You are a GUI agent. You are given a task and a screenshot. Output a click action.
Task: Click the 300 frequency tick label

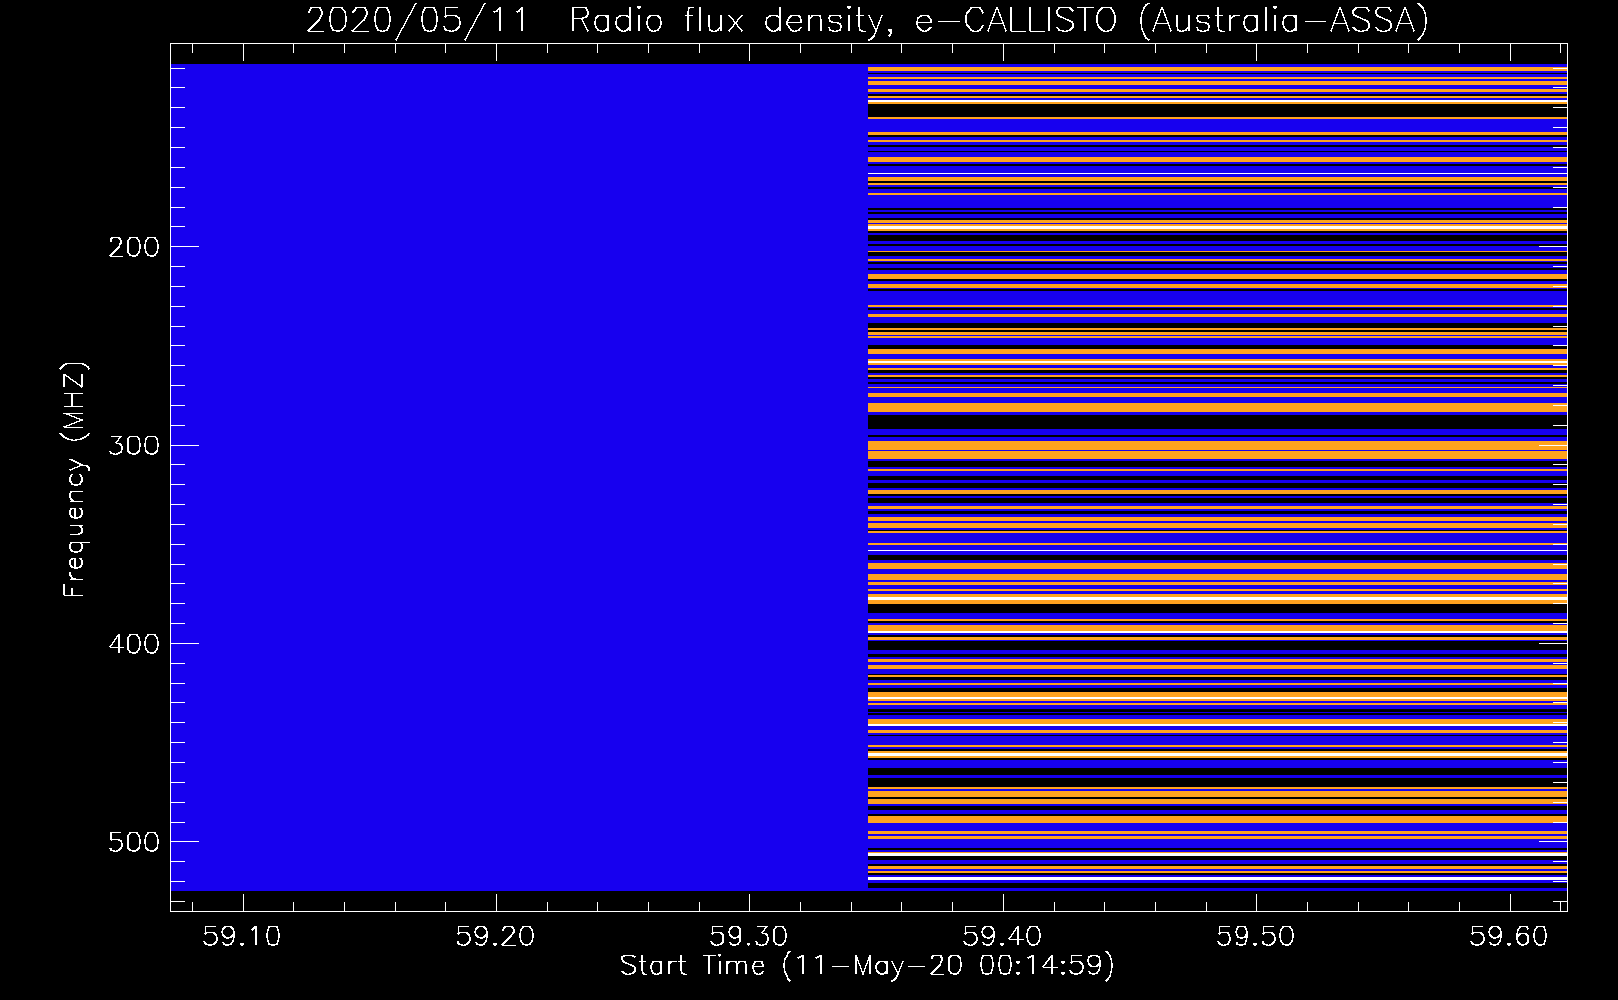pos(134,445)
